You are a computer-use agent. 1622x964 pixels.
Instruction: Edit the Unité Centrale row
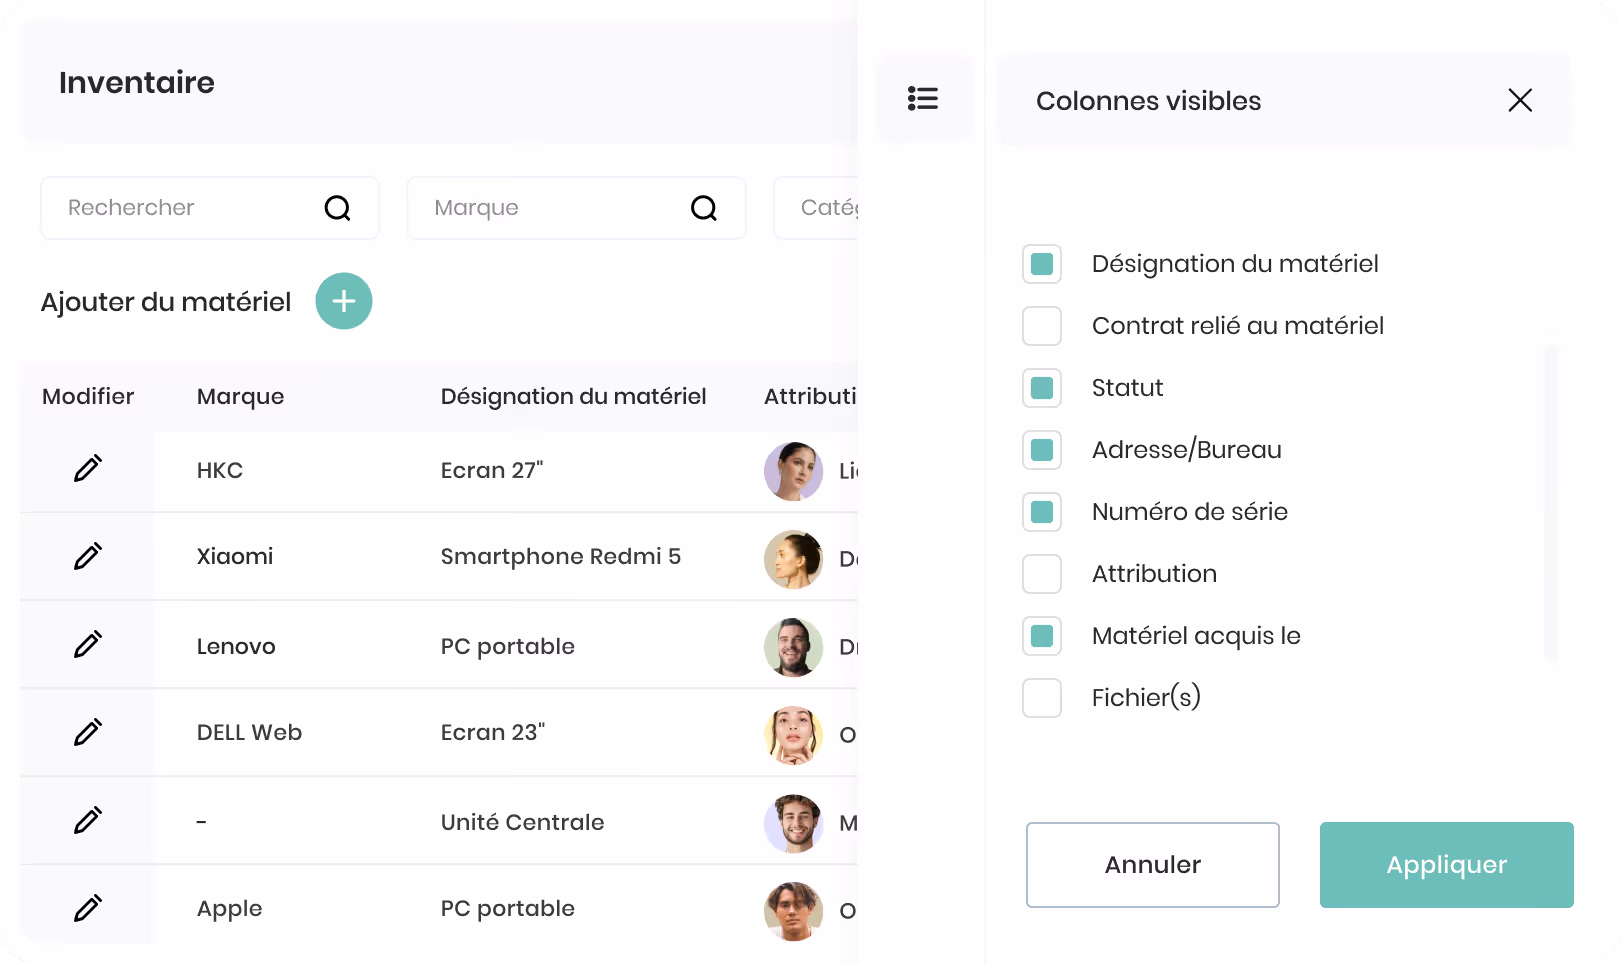[x=88, y=820]
